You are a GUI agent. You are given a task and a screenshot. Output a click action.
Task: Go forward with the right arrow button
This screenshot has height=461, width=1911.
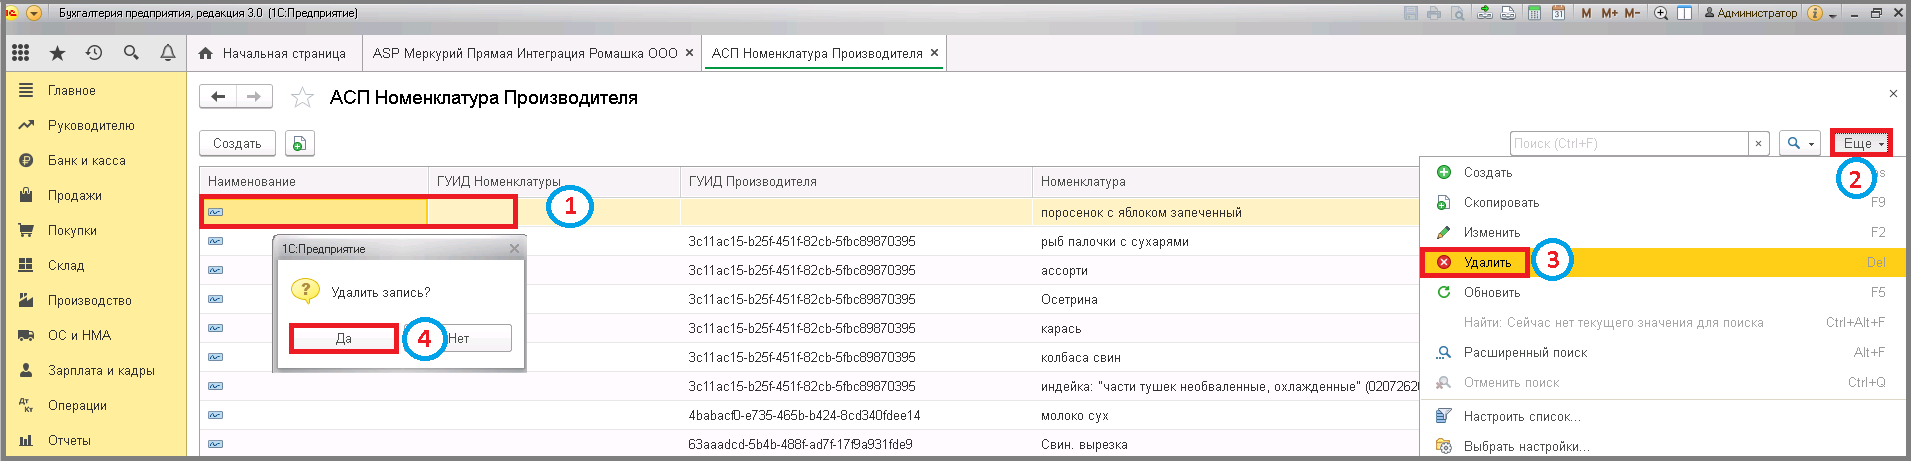pos(254,97)
